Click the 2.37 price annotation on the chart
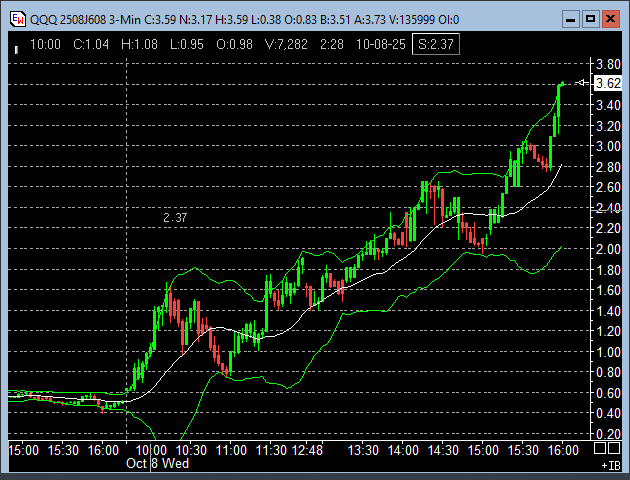The width and height of the screenshot is (630, 480). pyautogui.click(x=177, y=217)
